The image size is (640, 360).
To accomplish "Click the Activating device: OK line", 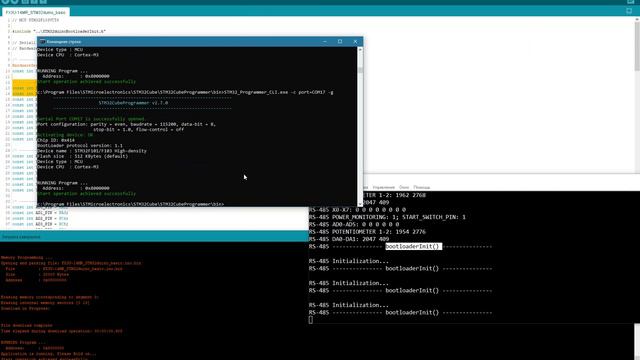I will [x=65, y=135].
